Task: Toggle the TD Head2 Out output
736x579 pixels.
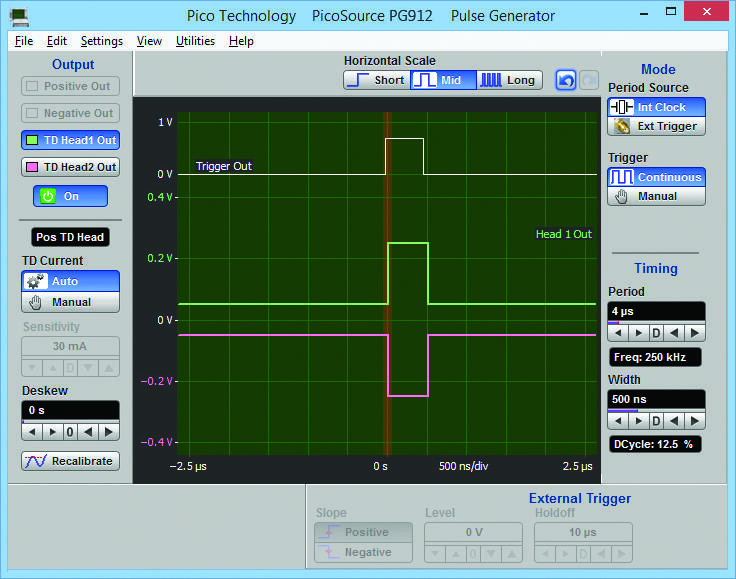Action: 70,167
